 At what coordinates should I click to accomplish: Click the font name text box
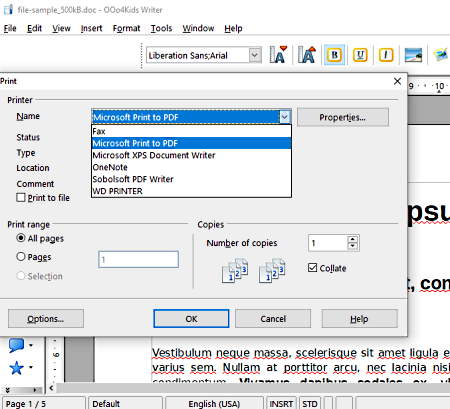tap(198, 55)
